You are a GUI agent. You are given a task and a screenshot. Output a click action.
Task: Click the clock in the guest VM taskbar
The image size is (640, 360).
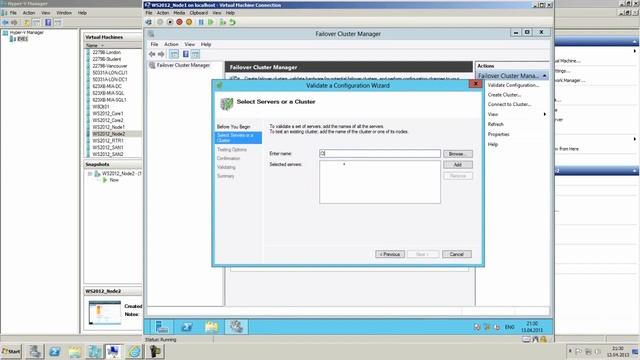pyautogui.click(x=532, y=327)
